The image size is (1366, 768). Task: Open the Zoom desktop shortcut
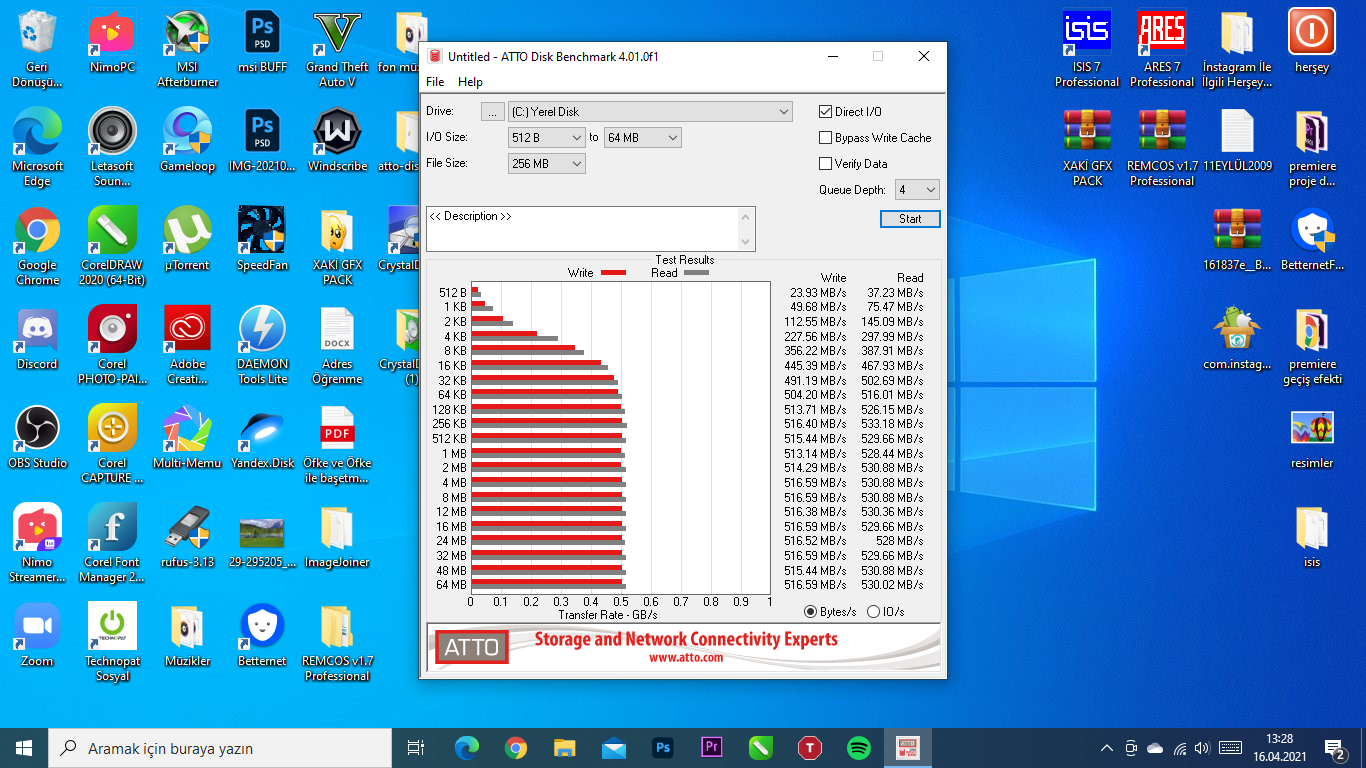click(x=37, y=636)
